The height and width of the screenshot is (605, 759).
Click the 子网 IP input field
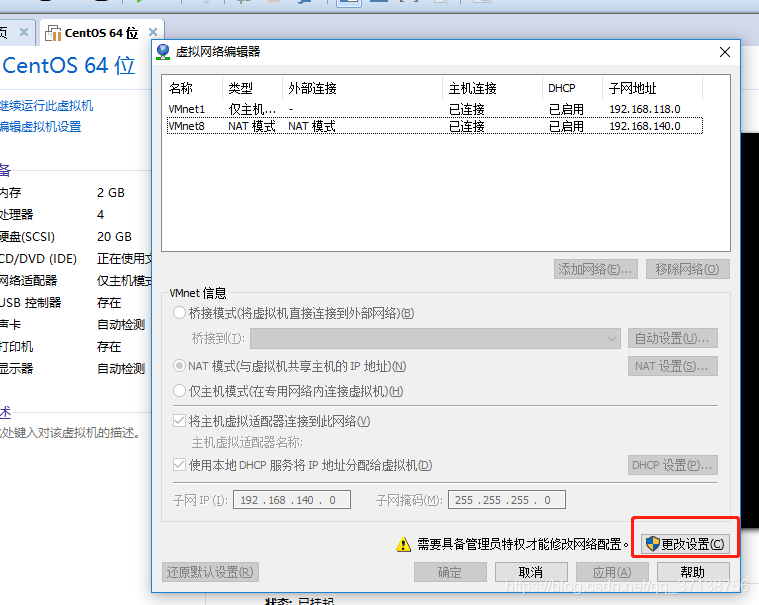[292, 500]
